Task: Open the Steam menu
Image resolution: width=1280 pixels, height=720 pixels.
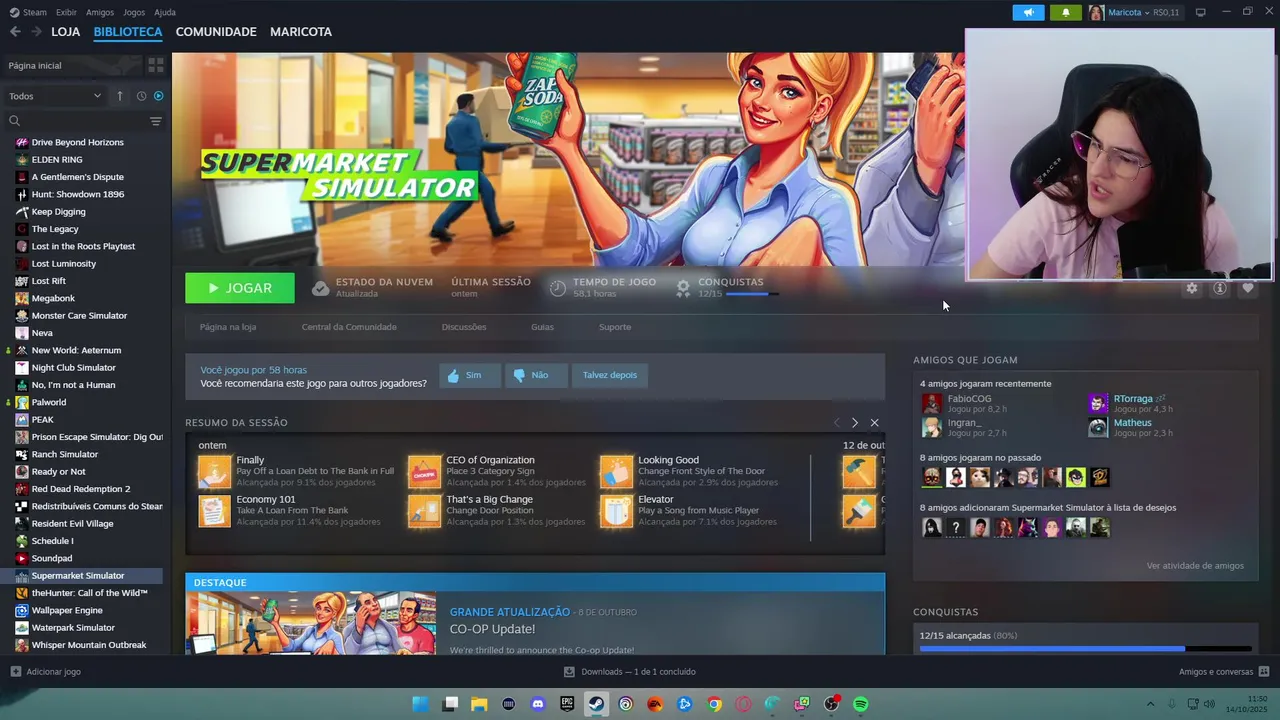Action: coord(29,12)
